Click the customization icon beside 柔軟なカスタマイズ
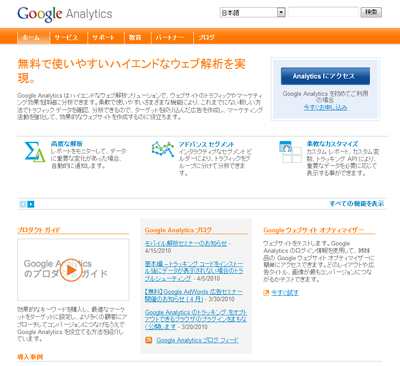Viewport: 400px width, 366px height. tap(290, 152)
